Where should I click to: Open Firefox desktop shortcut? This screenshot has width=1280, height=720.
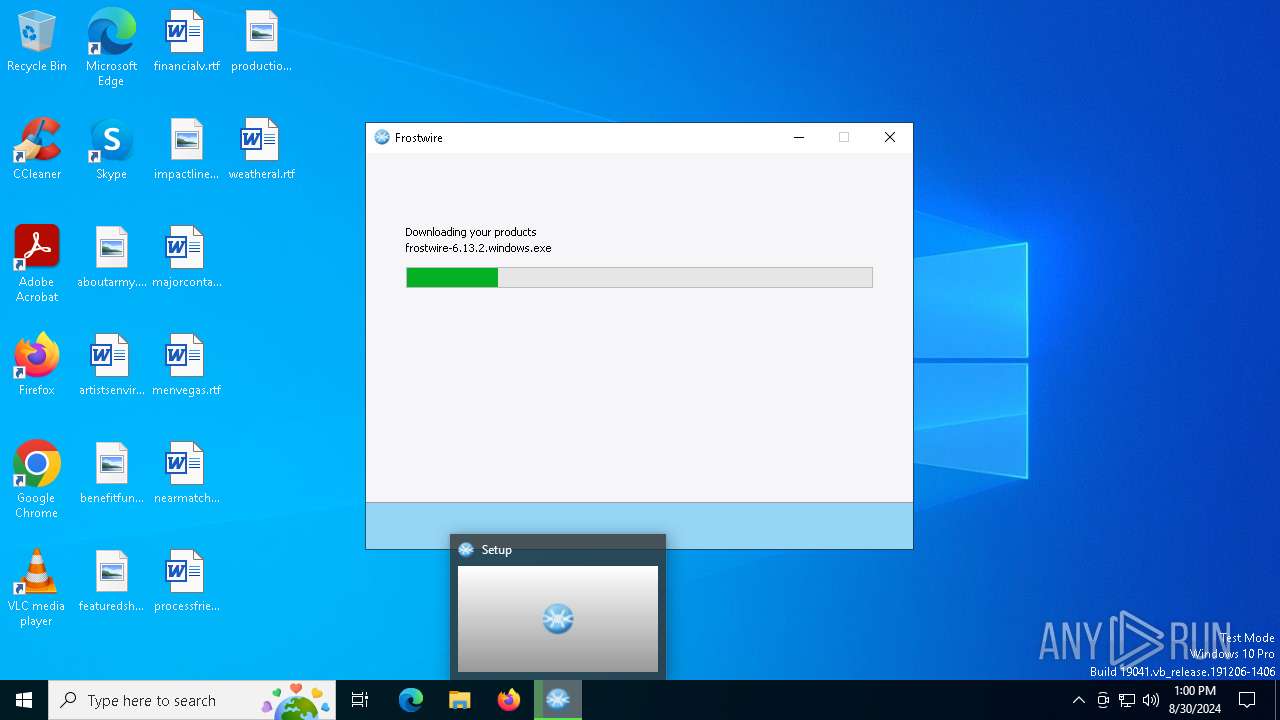click(x=37, y=366)
